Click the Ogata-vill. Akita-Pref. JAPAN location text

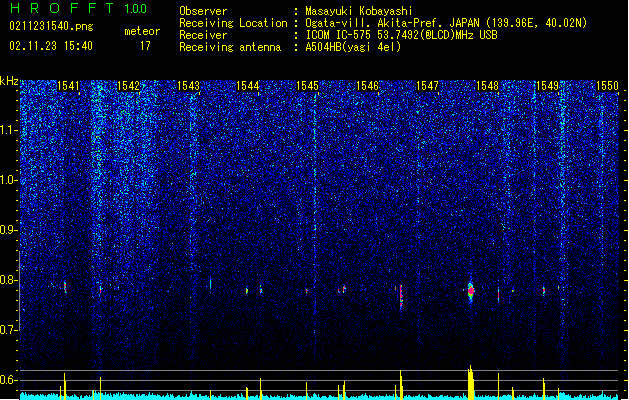click(x=446, y=23)
